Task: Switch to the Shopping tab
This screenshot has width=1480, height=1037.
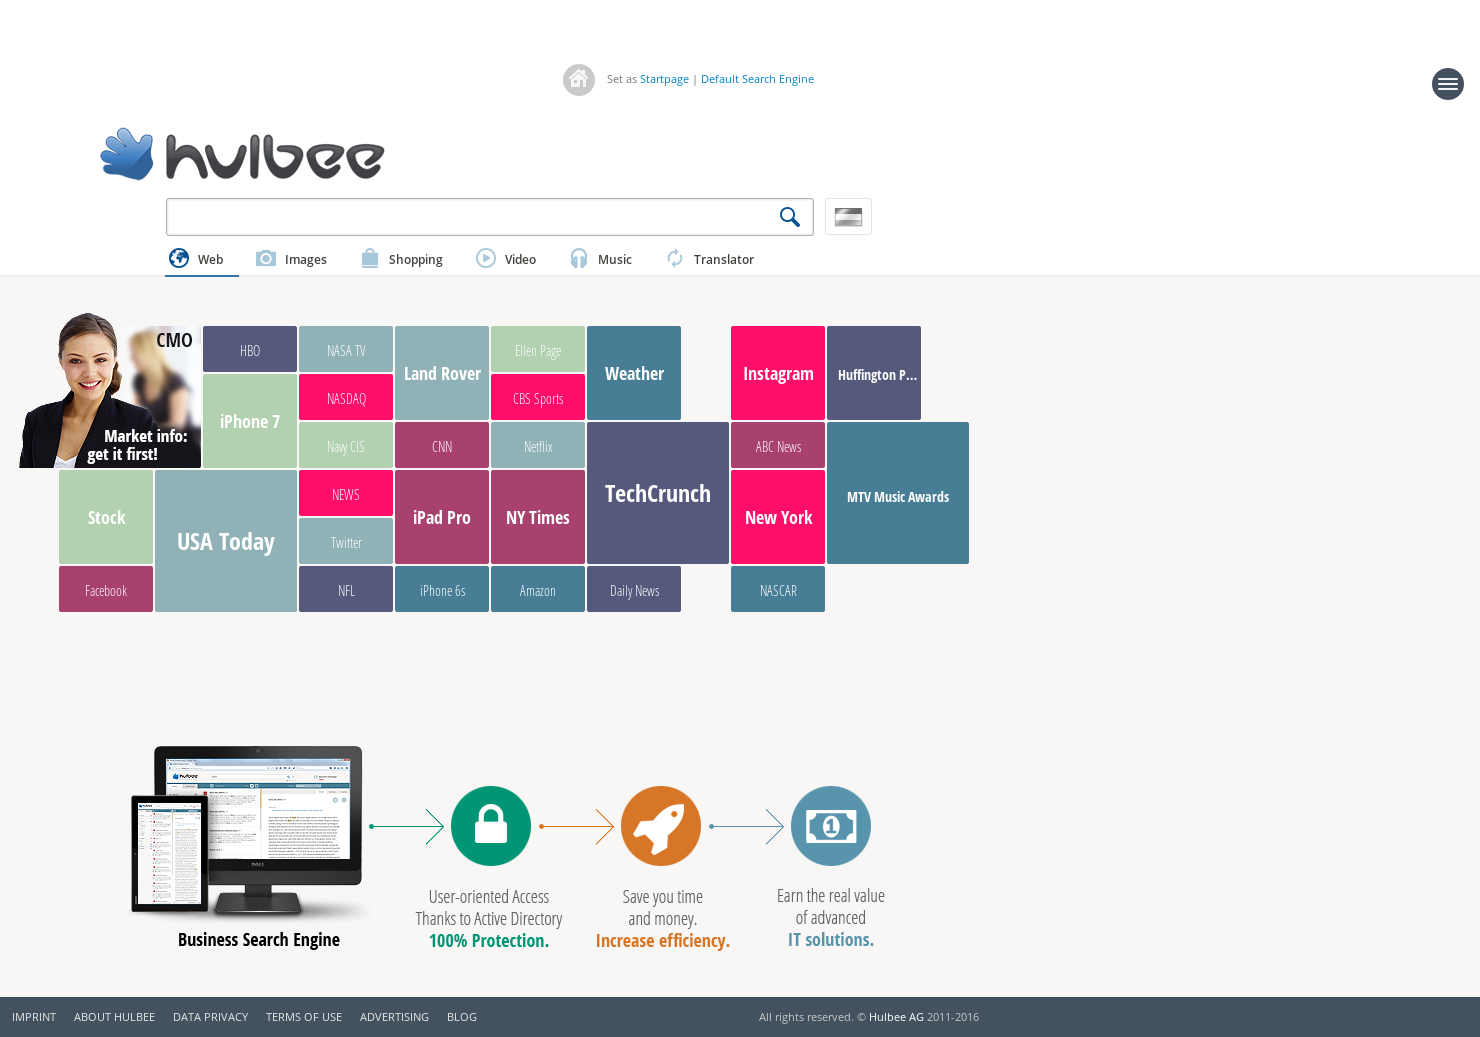Action: [x=402, y=259]
